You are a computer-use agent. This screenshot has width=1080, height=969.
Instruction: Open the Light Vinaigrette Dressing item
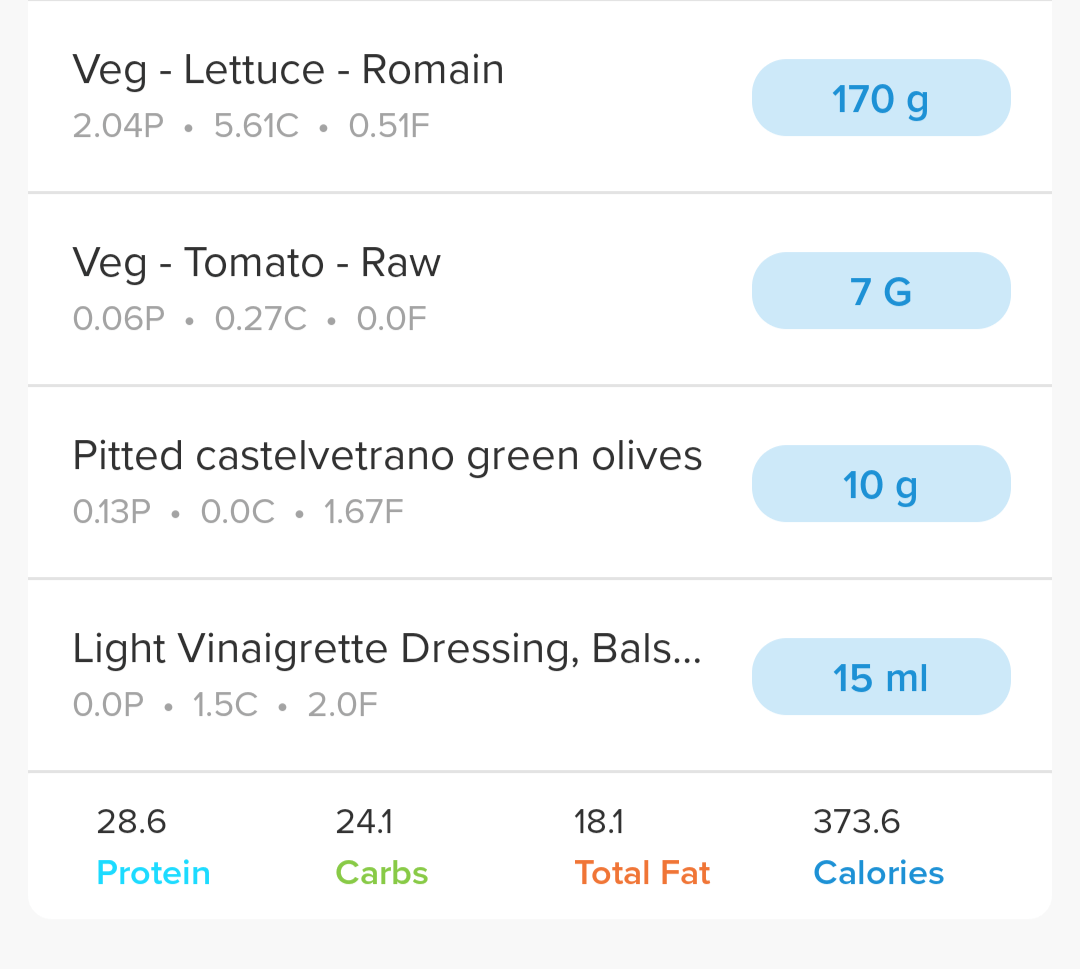pos(387,649)
